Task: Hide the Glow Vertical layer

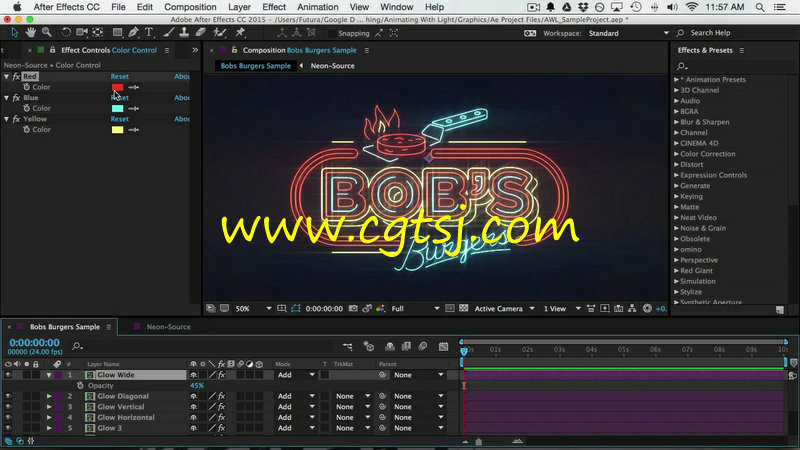Action: (8, 407)
